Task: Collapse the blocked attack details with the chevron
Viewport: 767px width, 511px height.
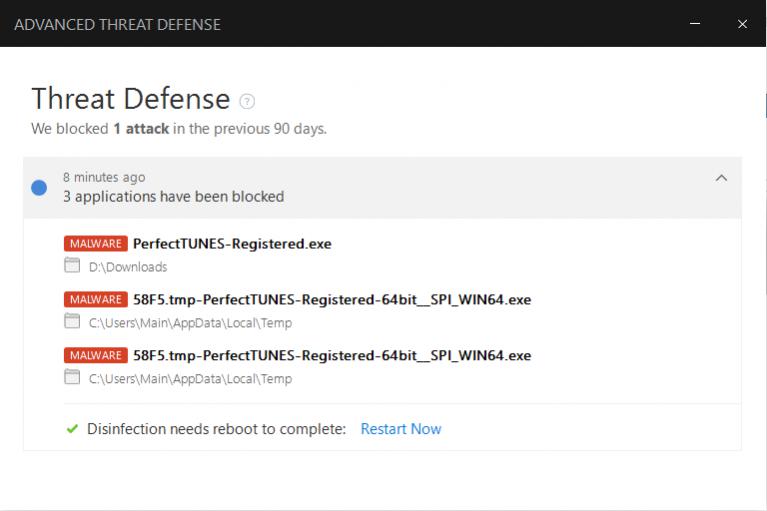Action: point(721,178)
